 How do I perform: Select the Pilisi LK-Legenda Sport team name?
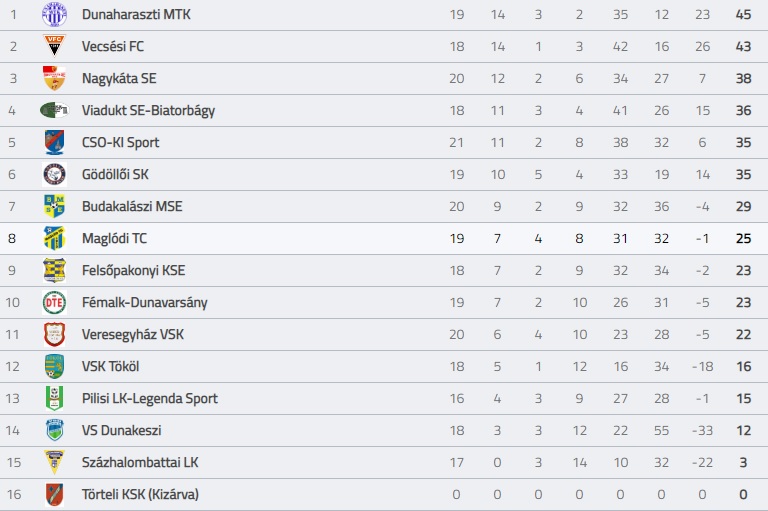pos(149,398)
